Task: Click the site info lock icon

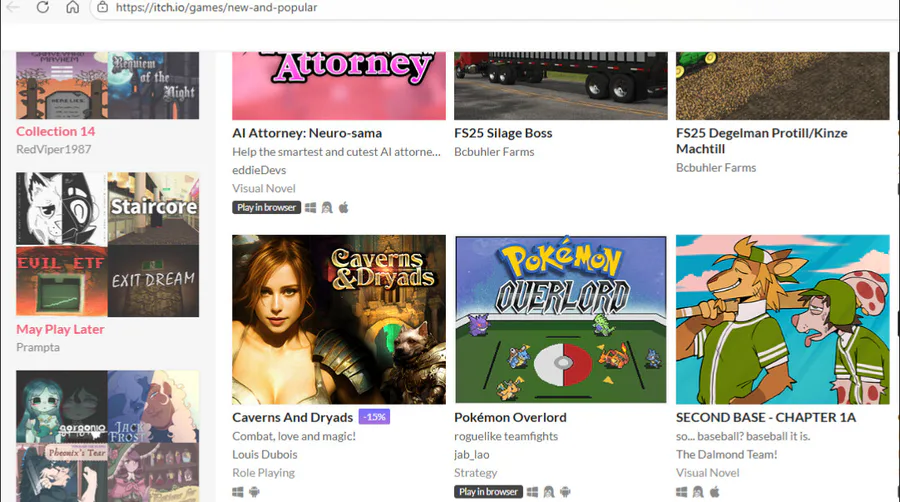Action: 102,7
